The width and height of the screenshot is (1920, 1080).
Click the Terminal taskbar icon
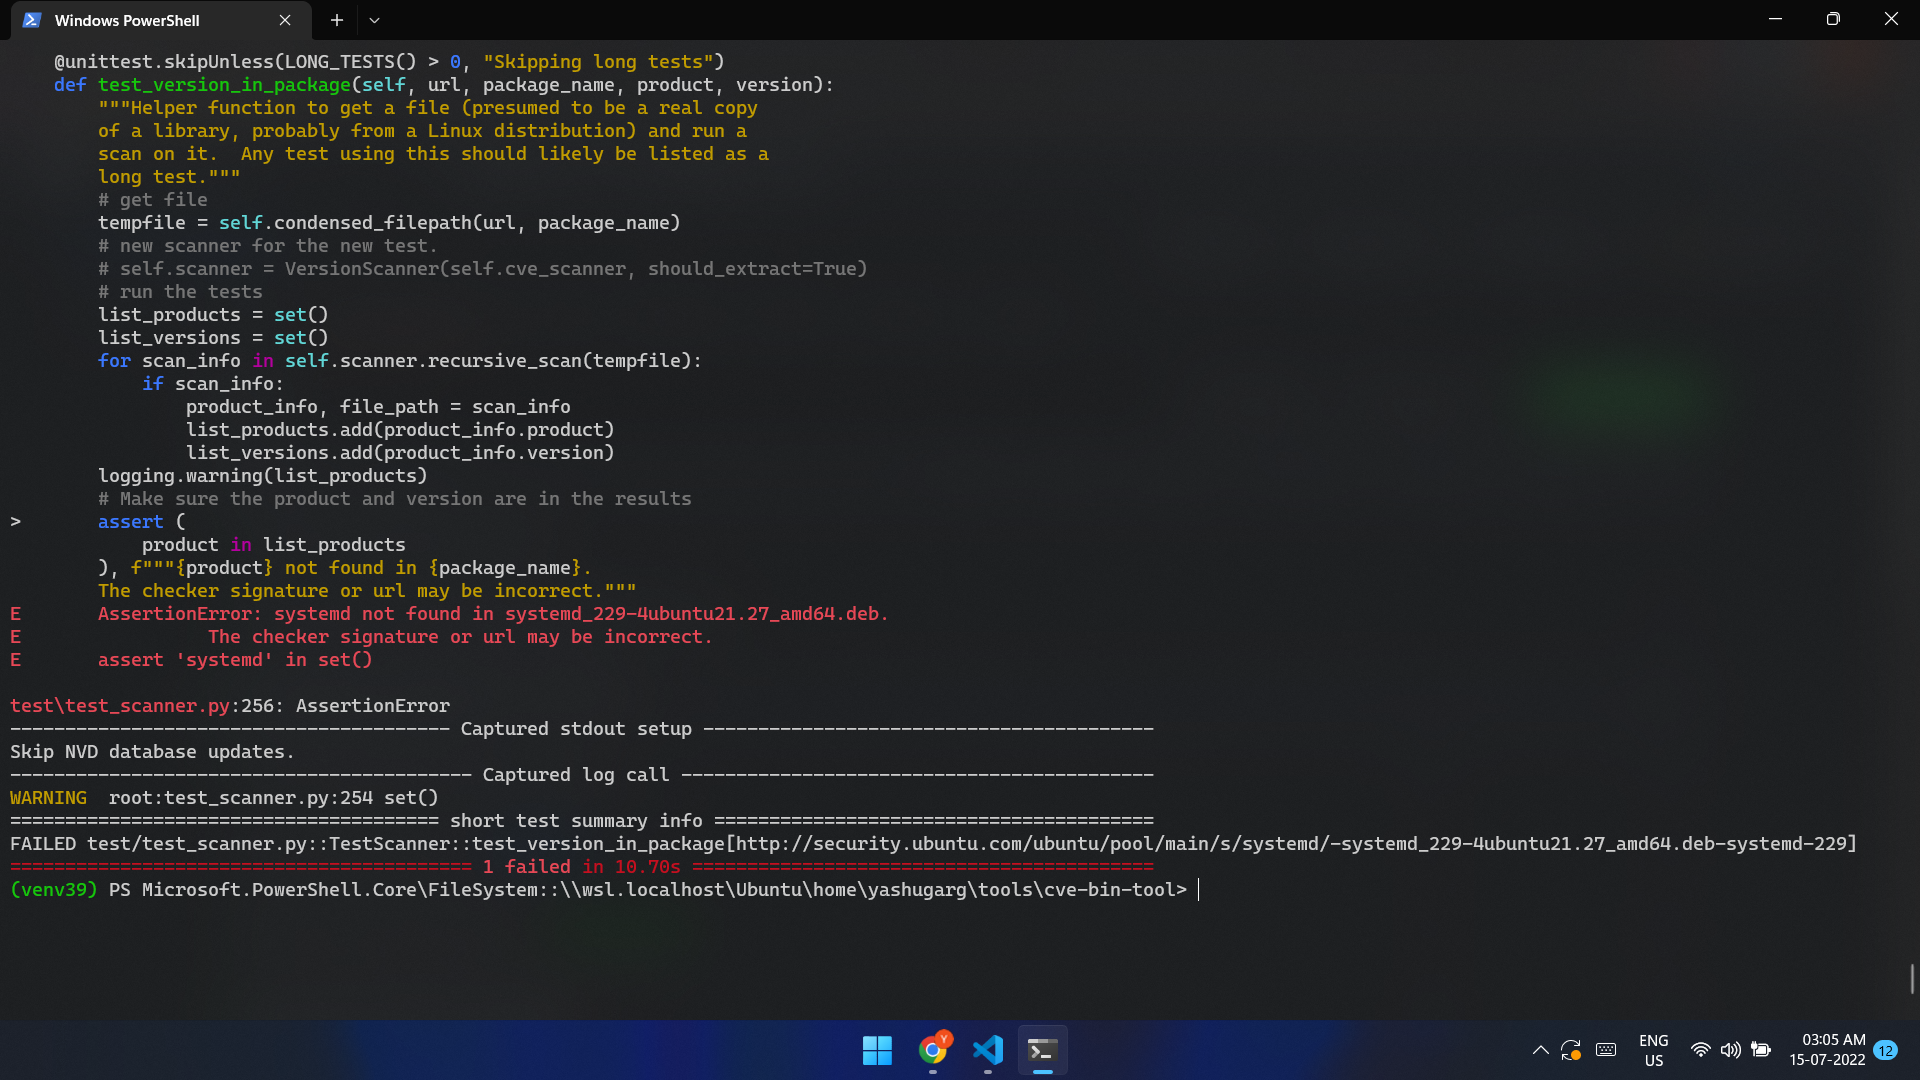click(1042, 1050)
